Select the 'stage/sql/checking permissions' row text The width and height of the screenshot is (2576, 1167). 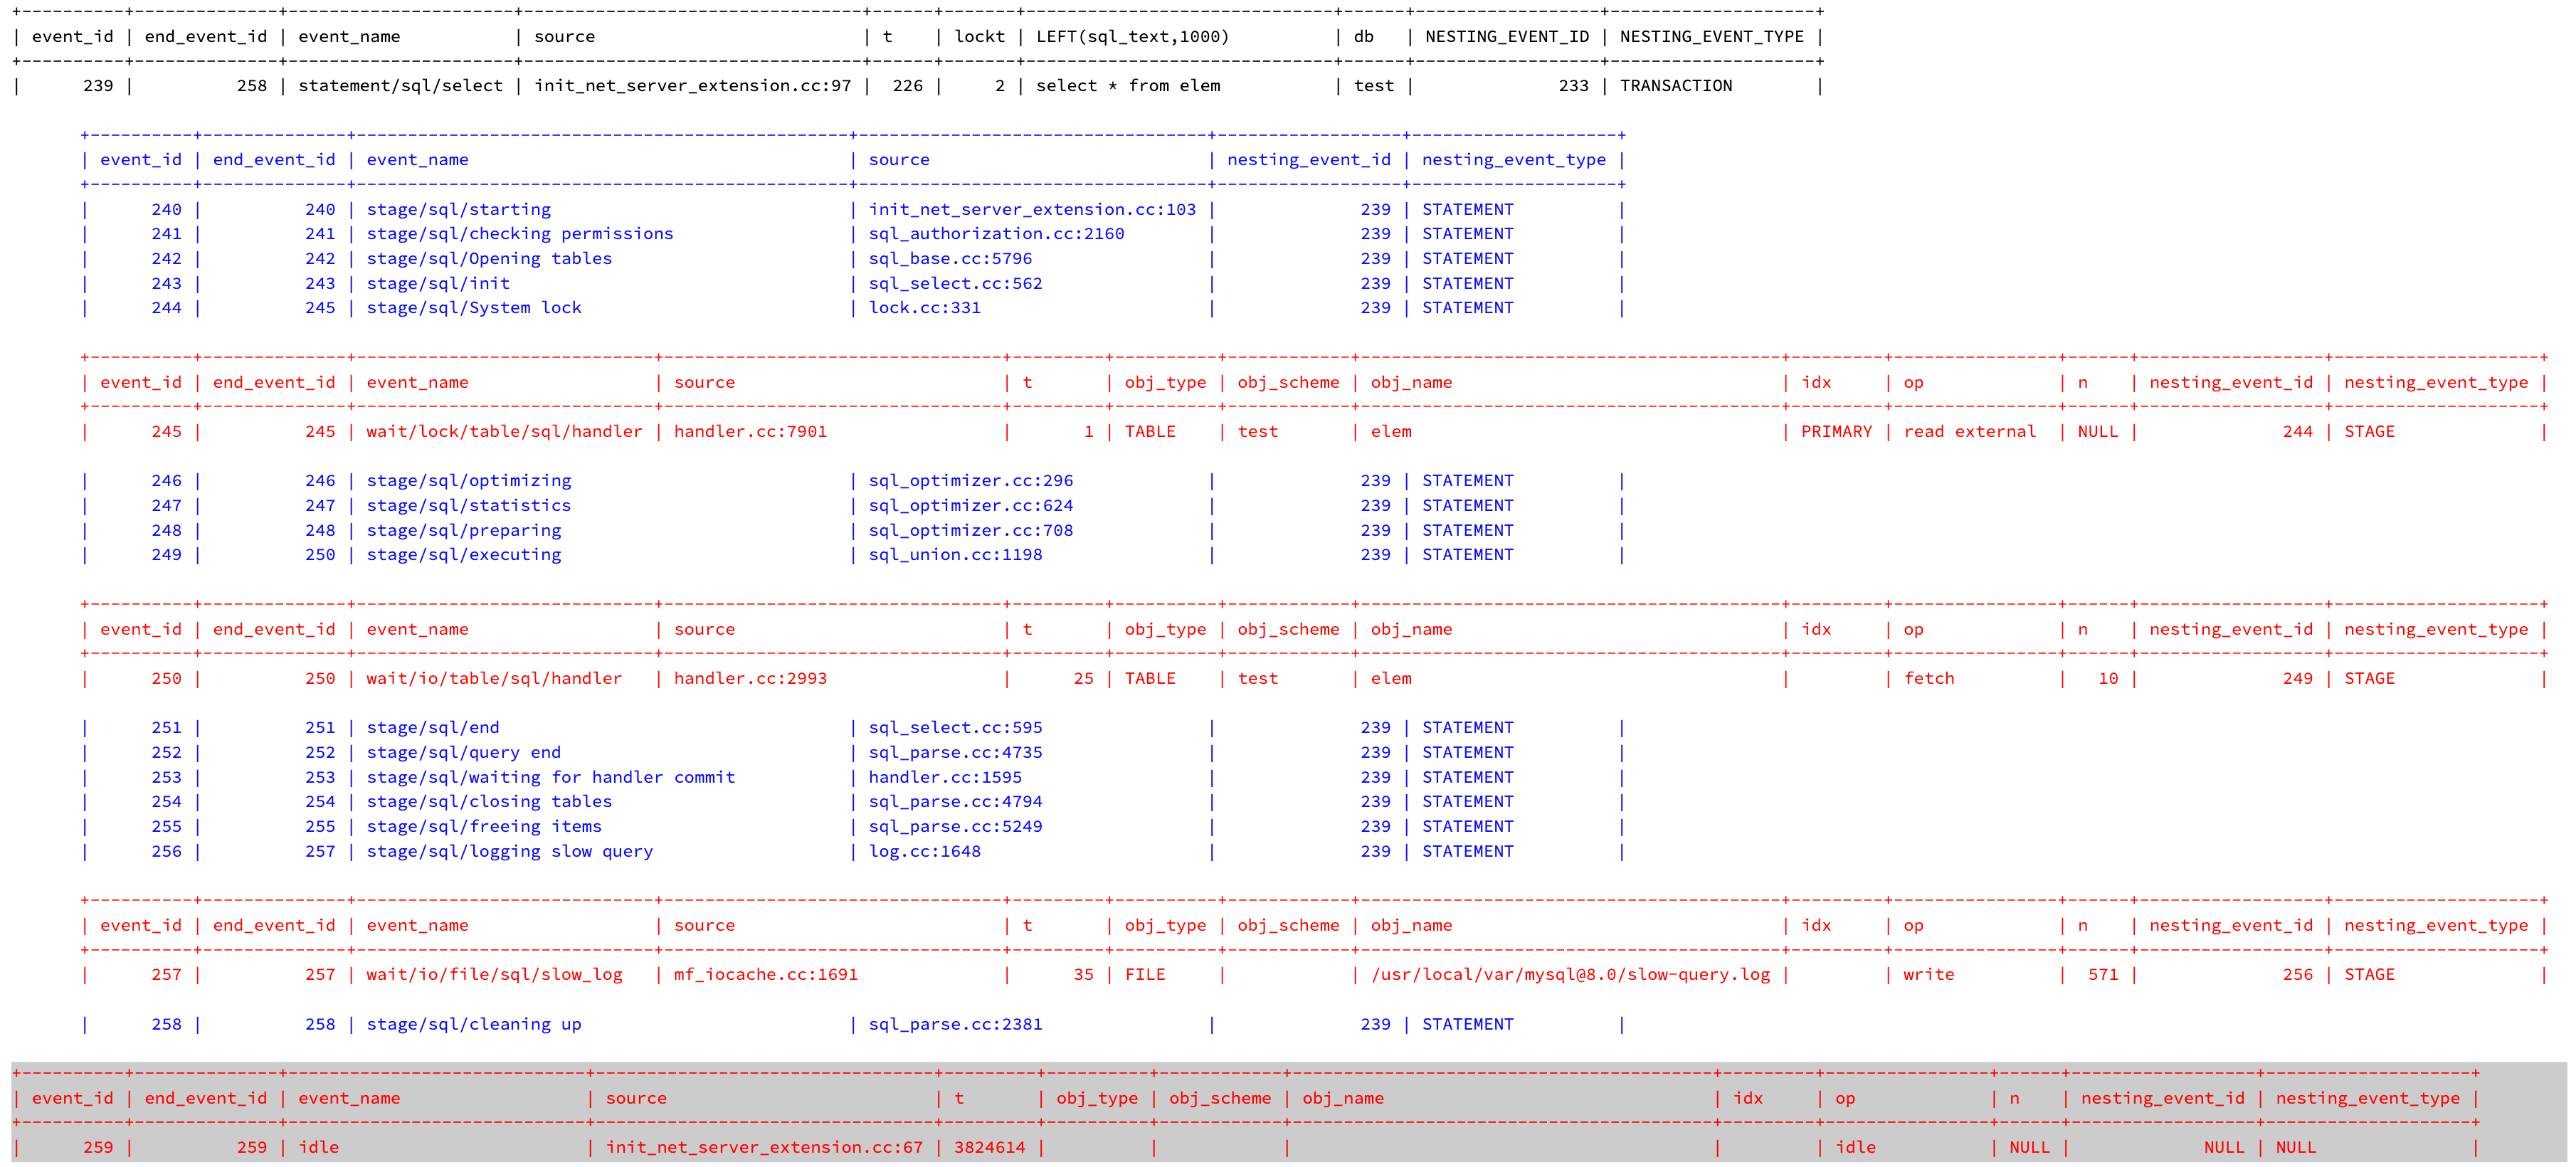coord(519,234)
